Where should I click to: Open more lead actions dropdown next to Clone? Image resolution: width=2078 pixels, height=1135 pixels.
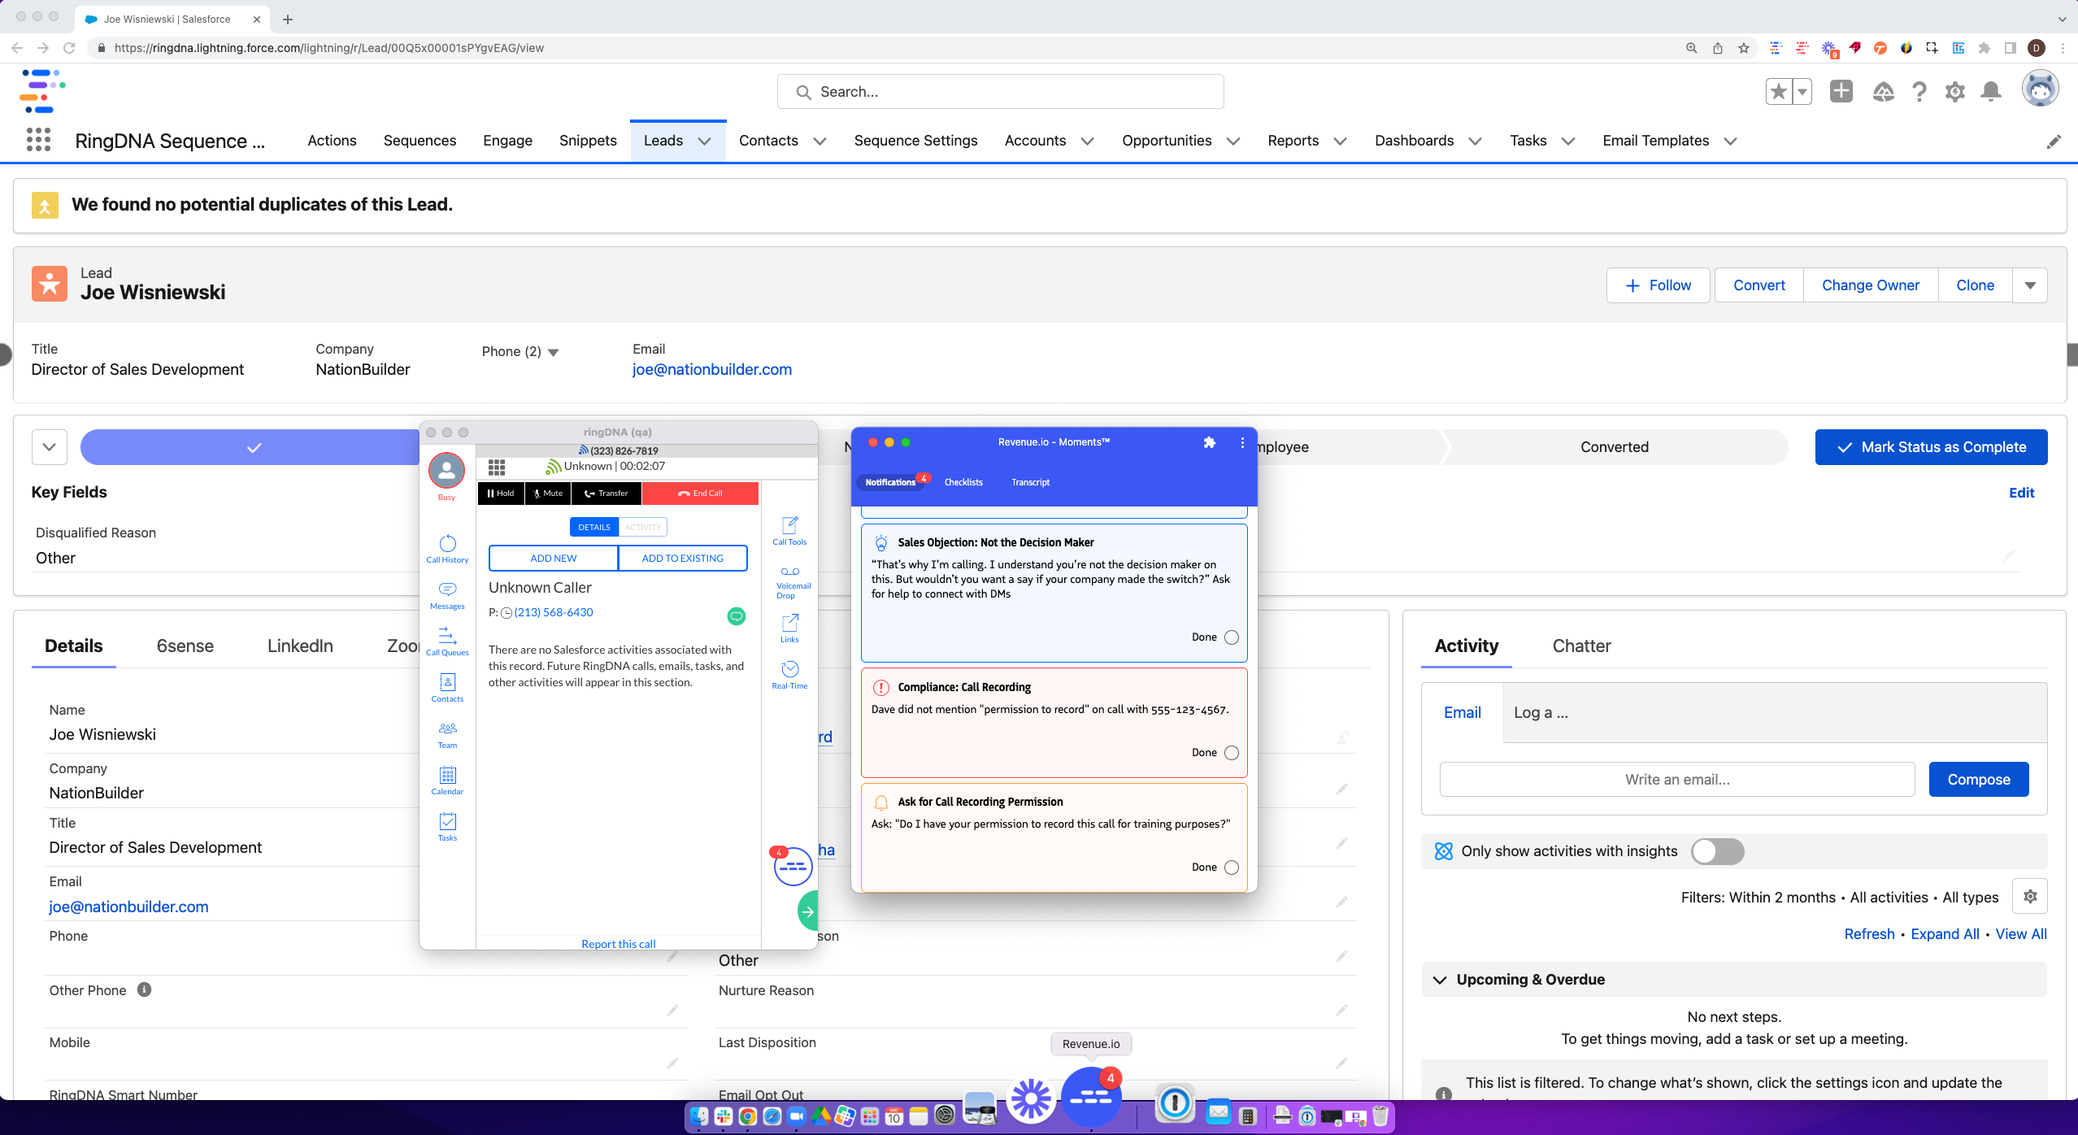click(2030, 285)
